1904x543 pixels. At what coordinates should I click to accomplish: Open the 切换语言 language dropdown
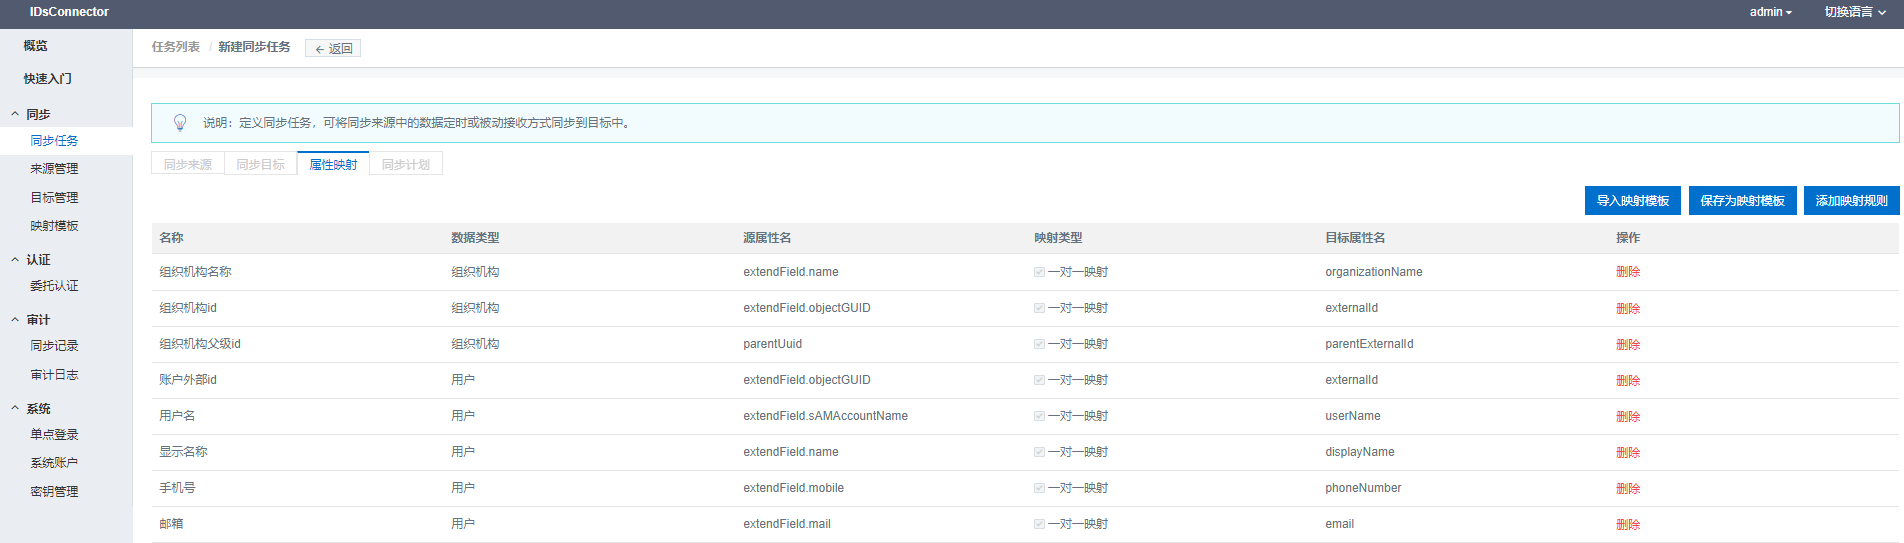(x=1854, y=12)
